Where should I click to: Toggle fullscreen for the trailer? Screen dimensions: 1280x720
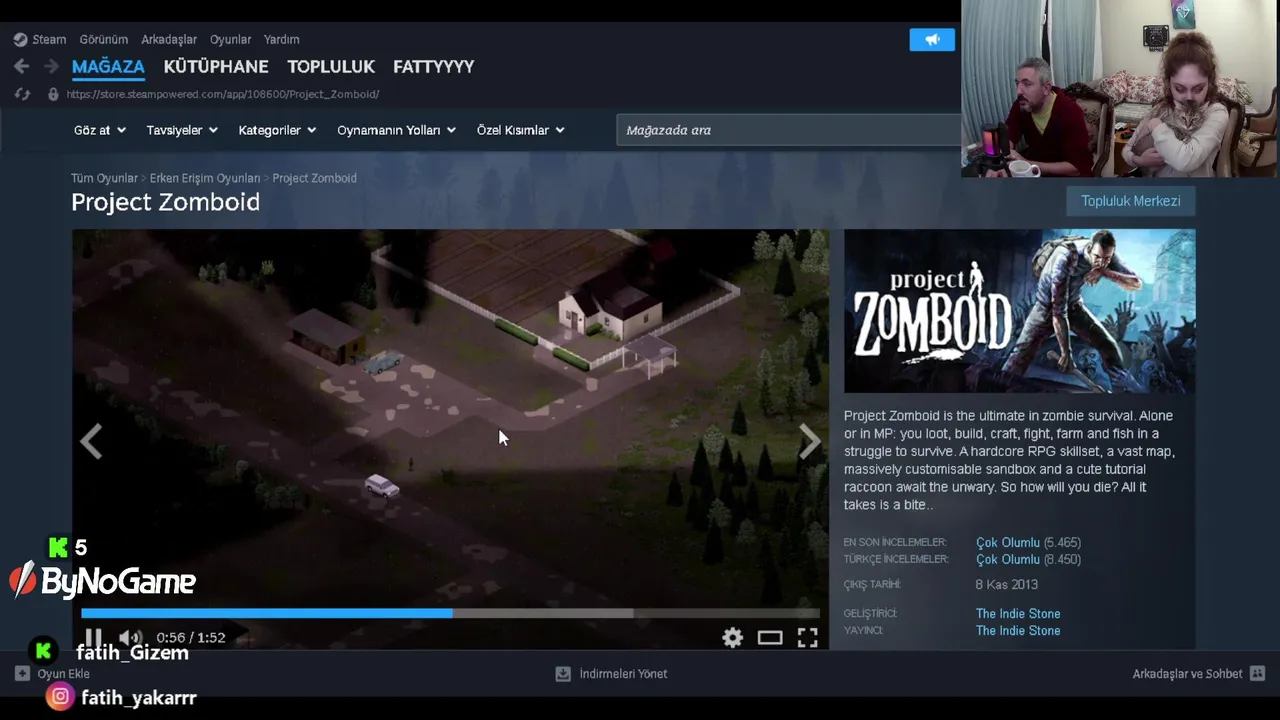pos(807,637)
